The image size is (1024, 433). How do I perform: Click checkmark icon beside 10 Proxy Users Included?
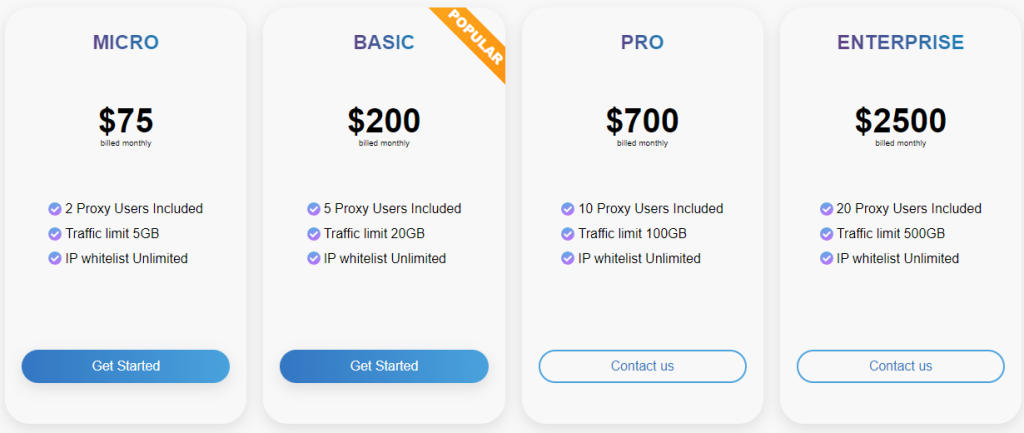(568, 209)
